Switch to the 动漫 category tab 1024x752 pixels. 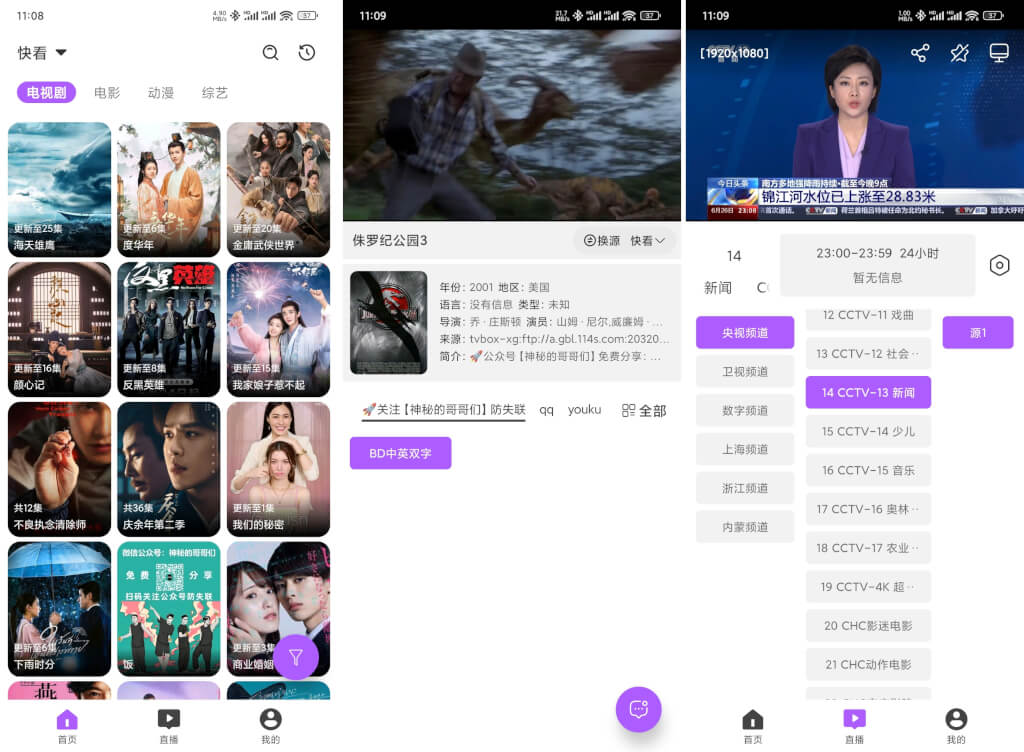[x=161, y=93]
